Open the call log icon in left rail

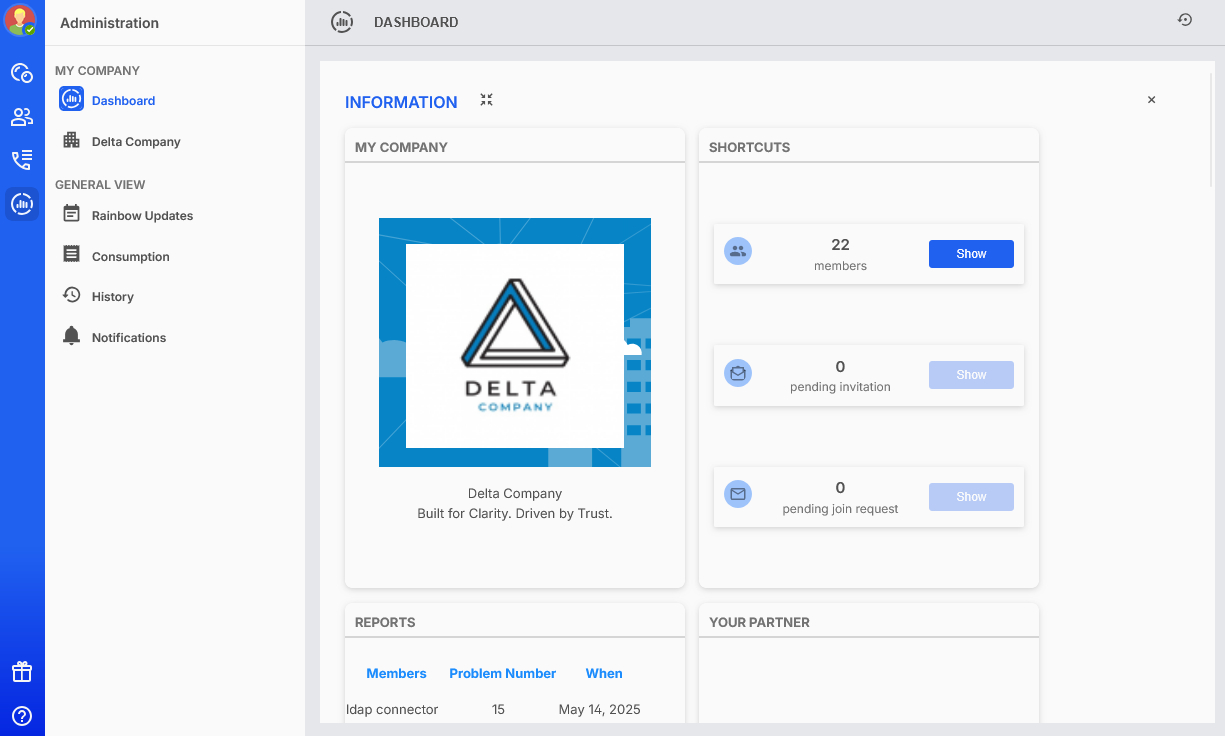point(22,160)
